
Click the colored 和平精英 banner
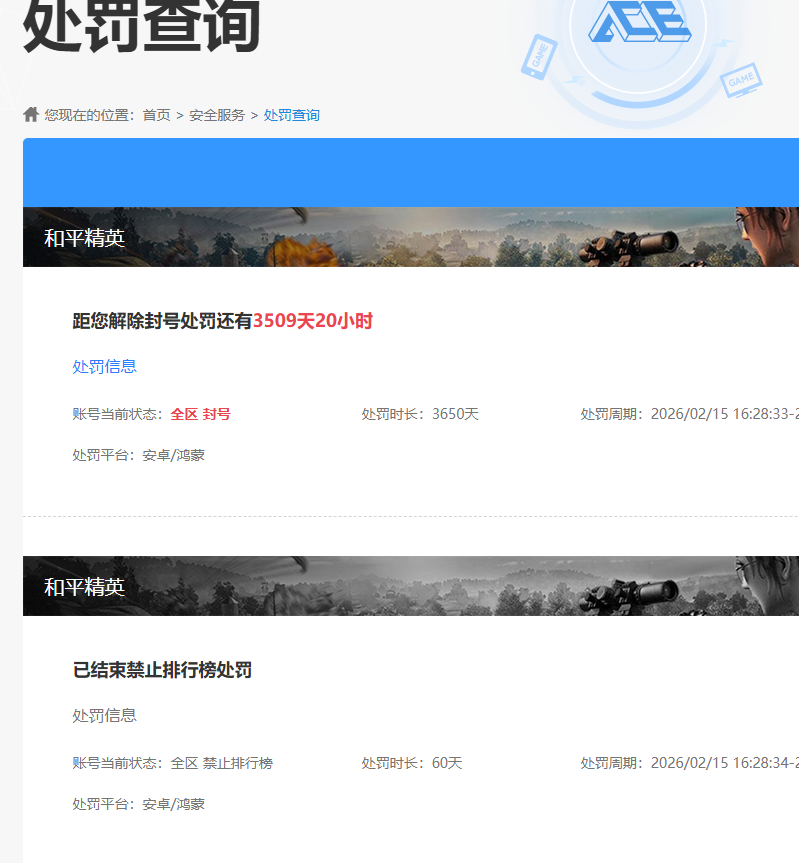point(411,237)
